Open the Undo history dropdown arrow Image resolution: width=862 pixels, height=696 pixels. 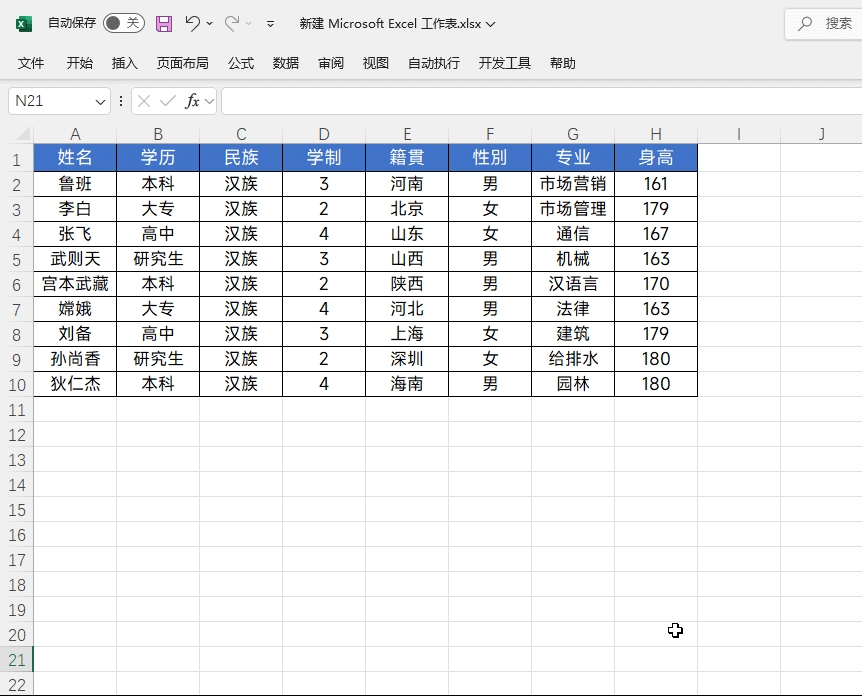click(210, 23)
